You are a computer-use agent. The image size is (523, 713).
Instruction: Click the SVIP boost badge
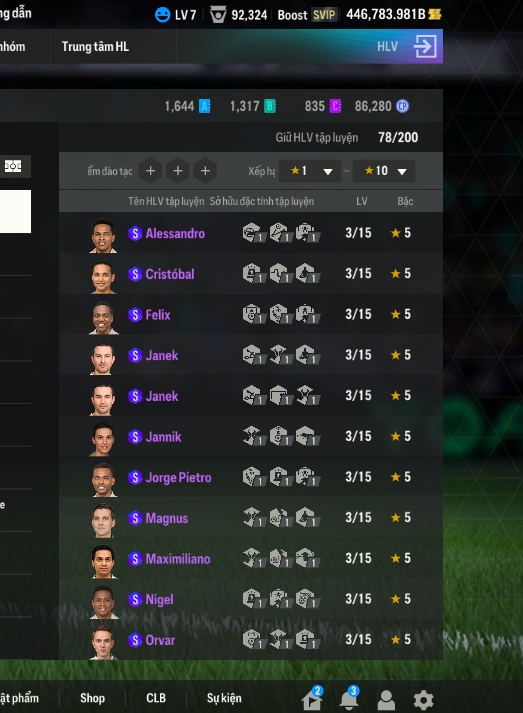pyautogui.click(x=324, y=15)
